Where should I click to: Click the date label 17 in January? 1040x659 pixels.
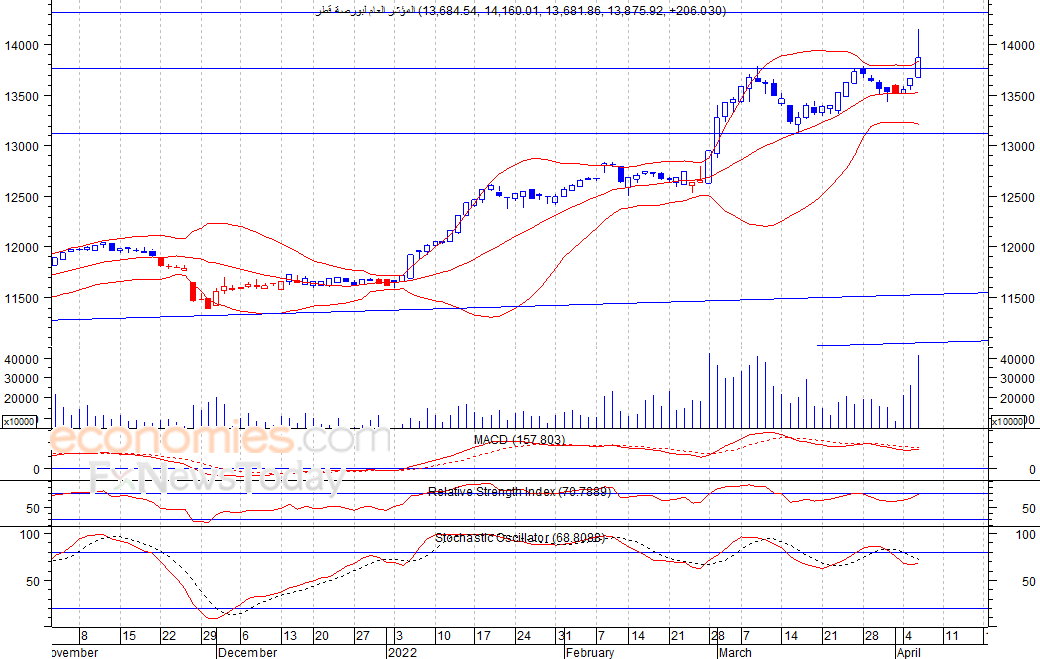[484, 636]
